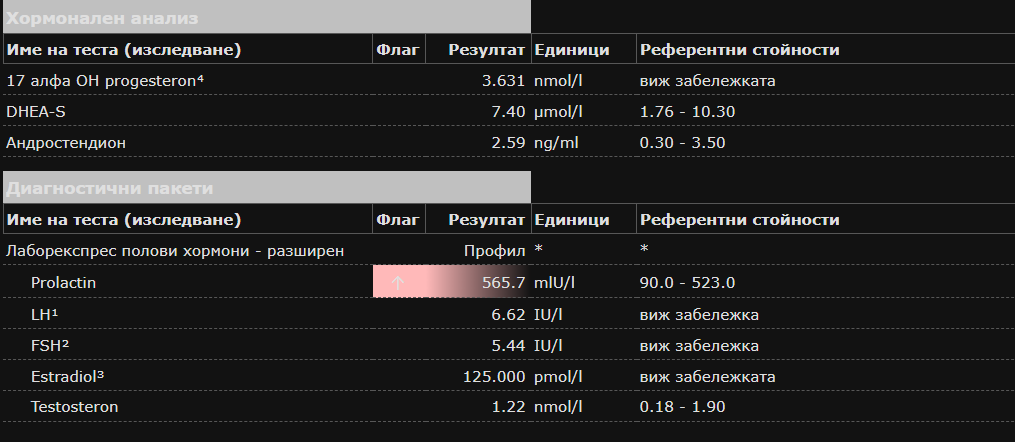1015x442 pixels.
Task: Select the Testosteron reference range 0.18 - 1.90
Action: click(x=682, y=407)
